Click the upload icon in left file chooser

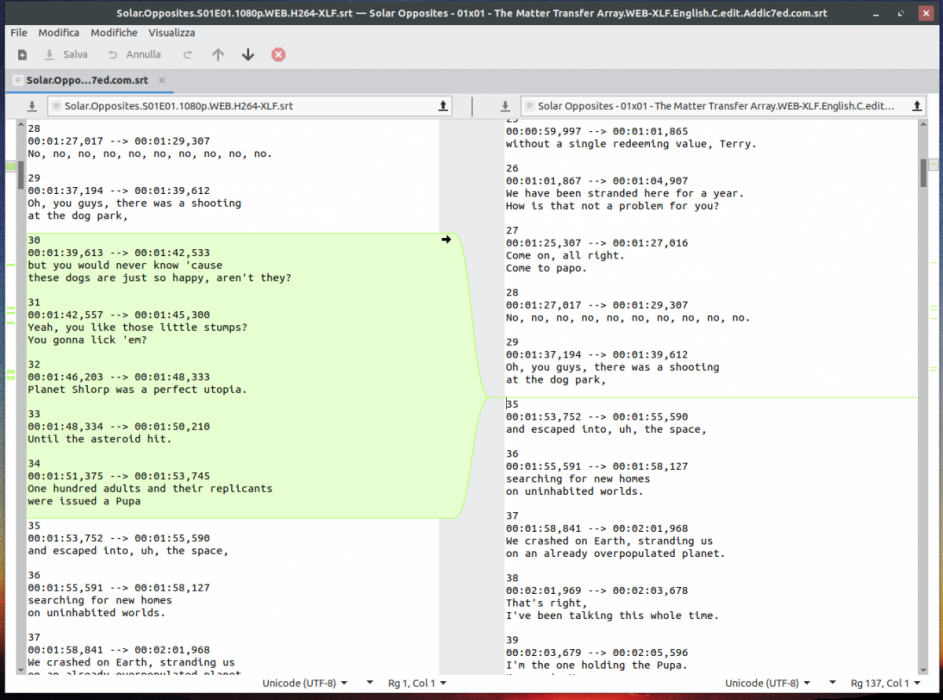442,106
